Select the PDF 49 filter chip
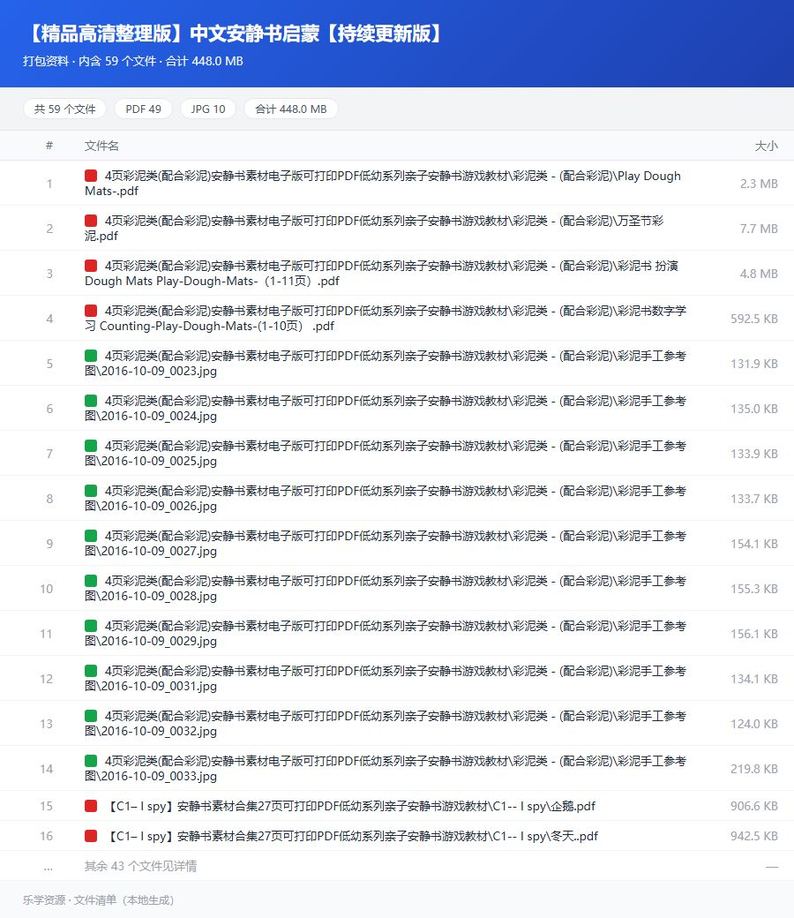794x918 pixels. [143, 109]
